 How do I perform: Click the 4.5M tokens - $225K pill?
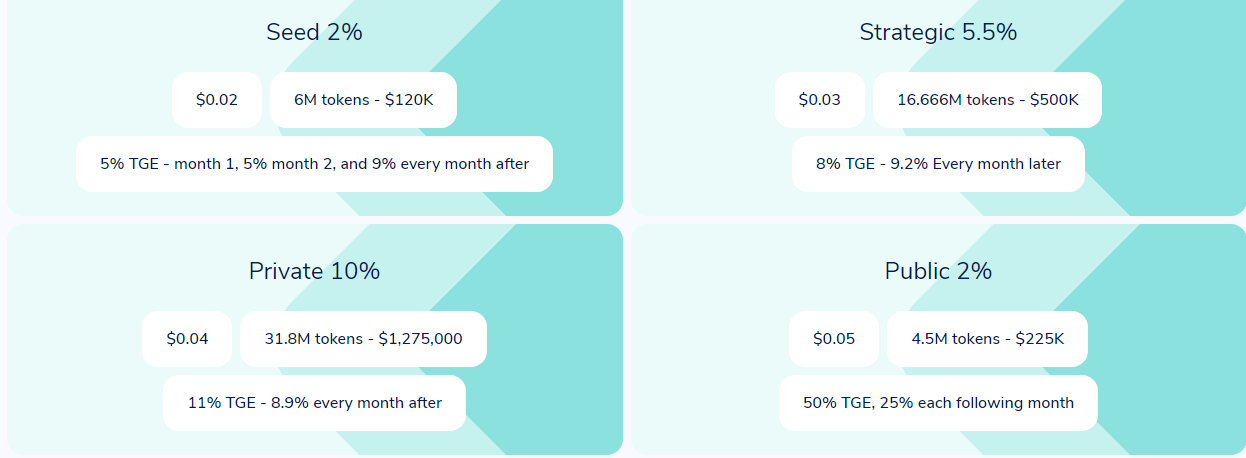tap(987, 339)
